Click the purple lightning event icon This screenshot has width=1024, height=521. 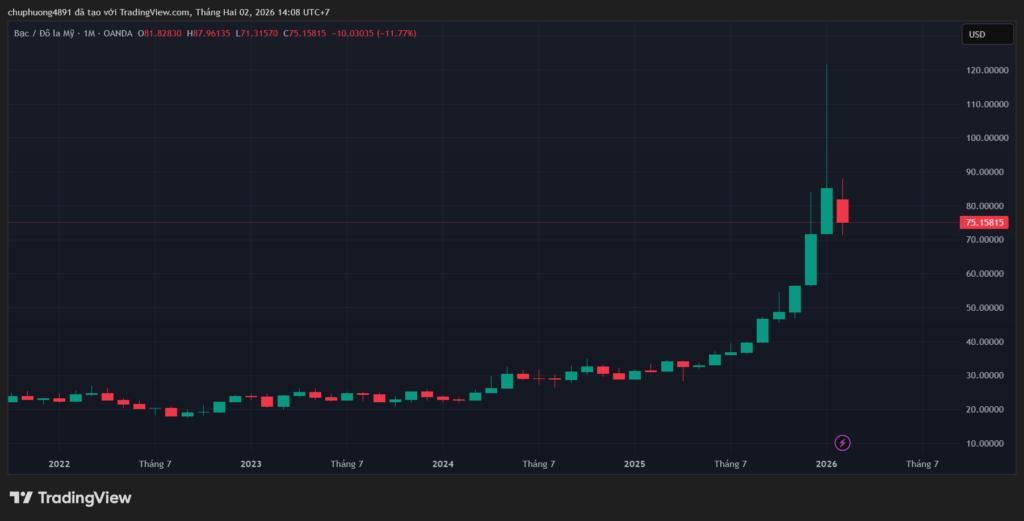coord(842,442)
